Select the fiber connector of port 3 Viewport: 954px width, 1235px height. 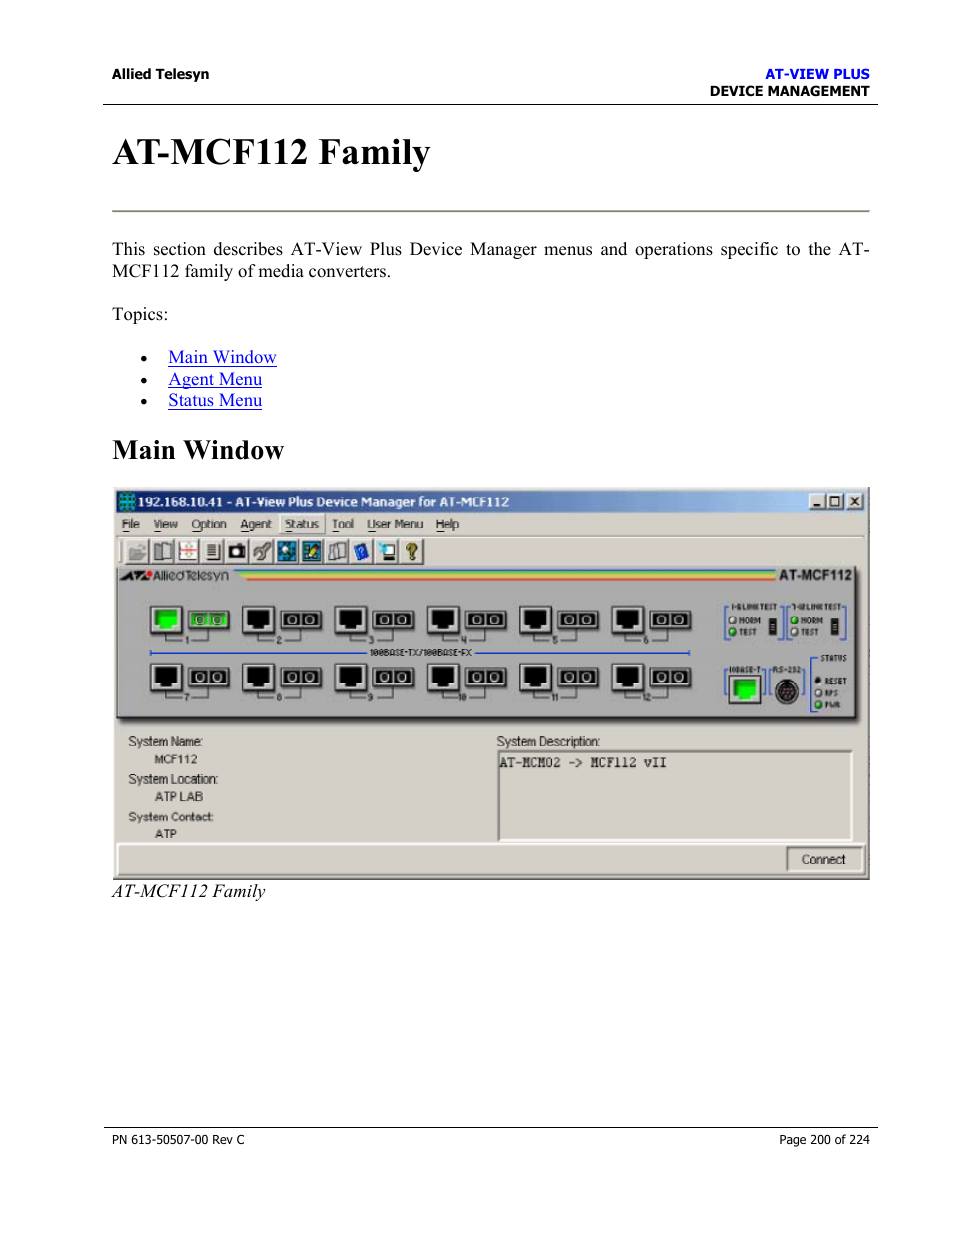(x=393, y=620)
